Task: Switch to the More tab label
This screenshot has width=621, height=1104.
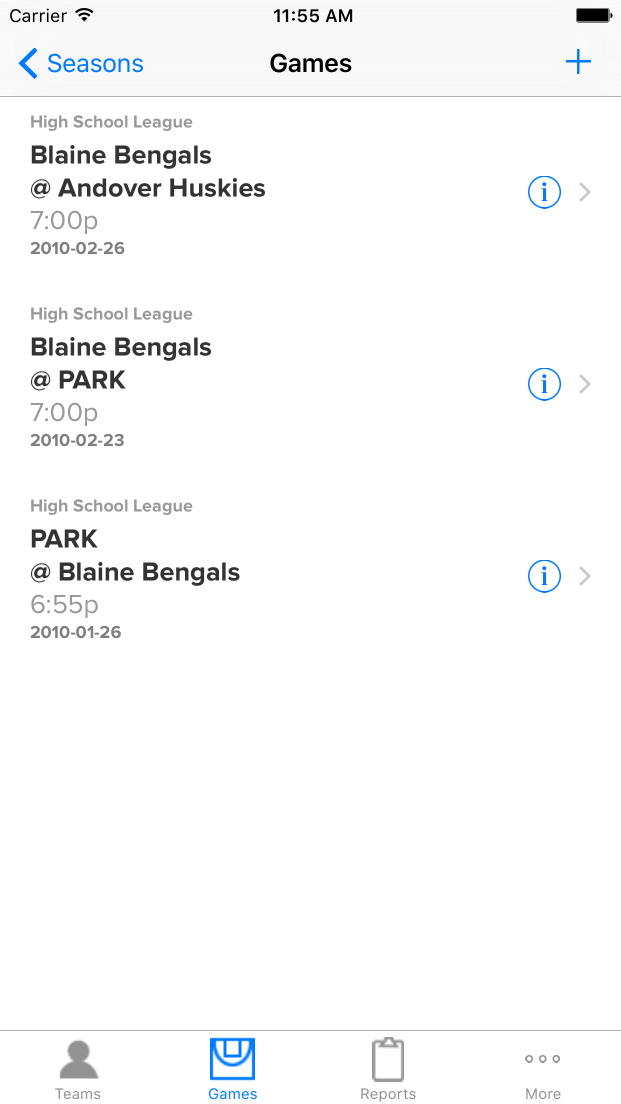Action: coord(543,1094)
